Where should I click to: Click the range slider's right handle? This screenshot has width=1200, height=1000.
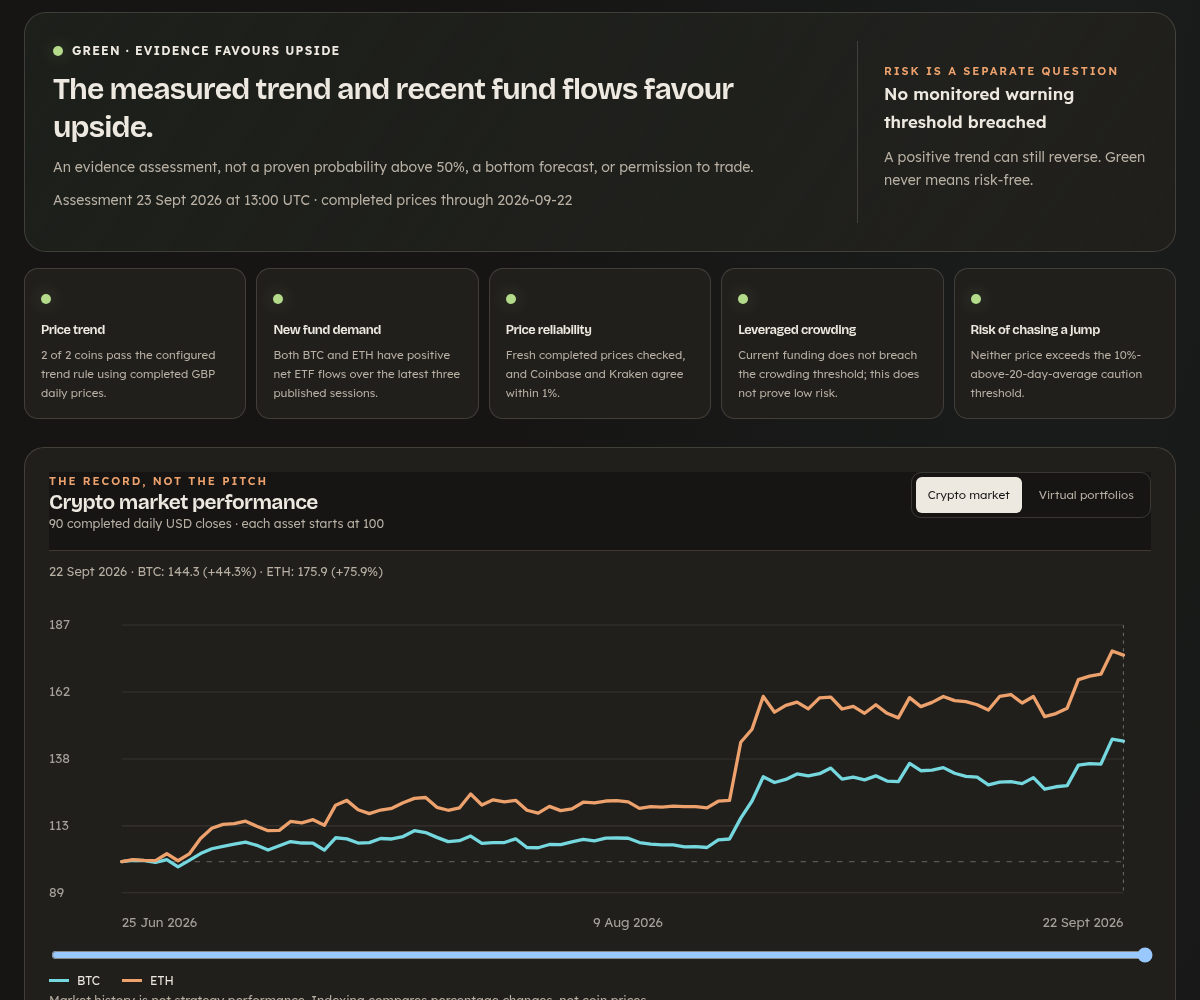[1145, 955]
